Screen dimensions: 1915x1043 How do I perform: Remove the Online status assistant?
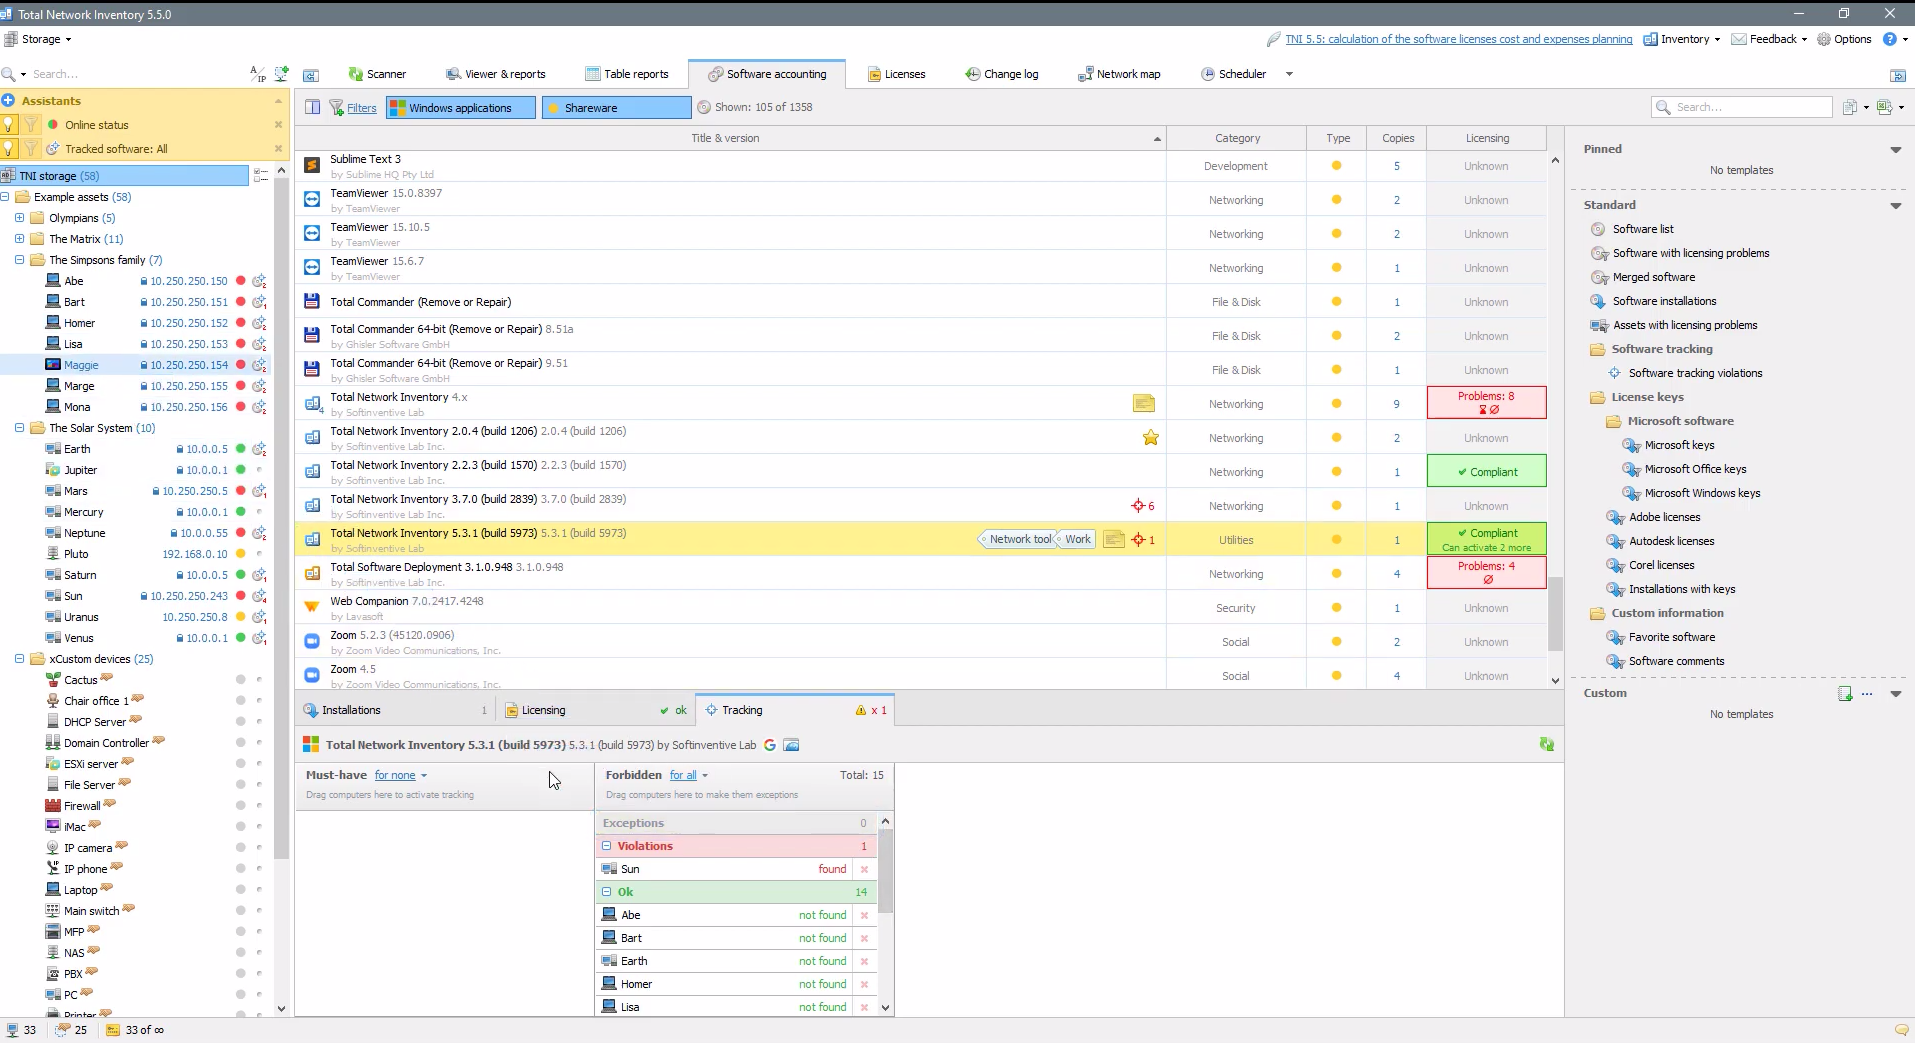[x=278, y=125]
